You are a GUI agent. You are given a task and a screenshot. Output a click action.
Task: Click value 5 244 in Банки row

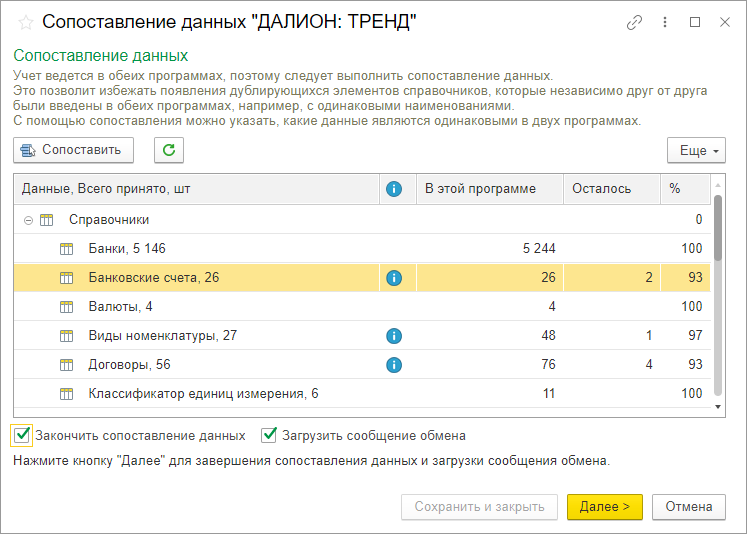[539, 249]
